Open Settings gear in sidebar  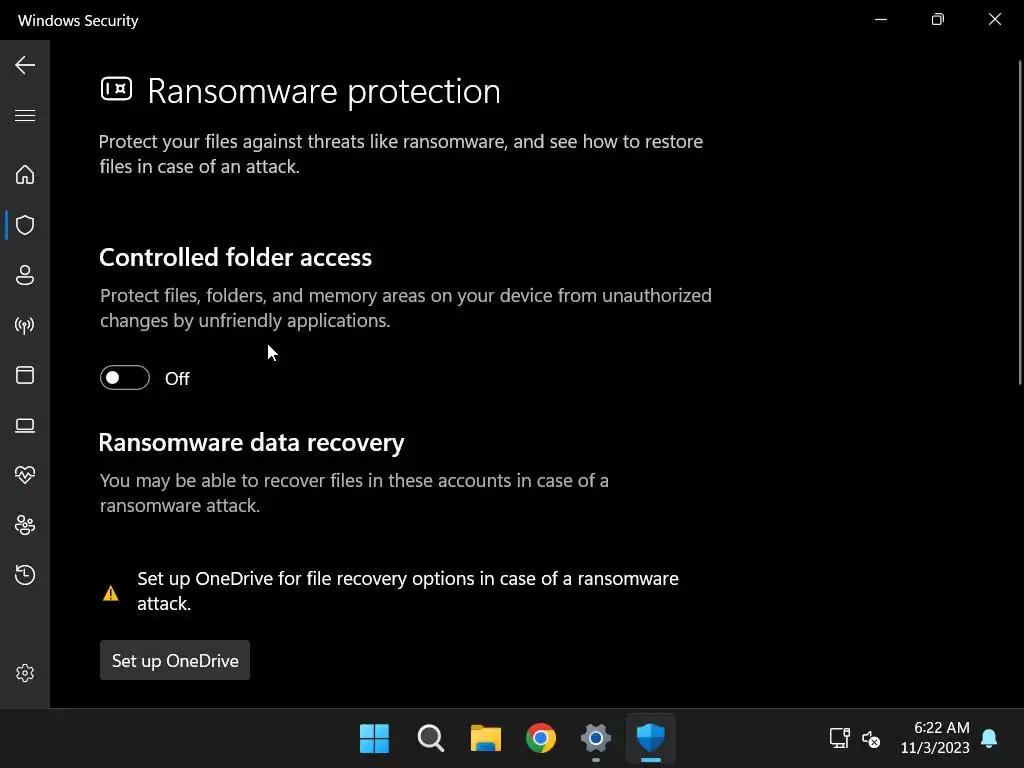[25, 673]
